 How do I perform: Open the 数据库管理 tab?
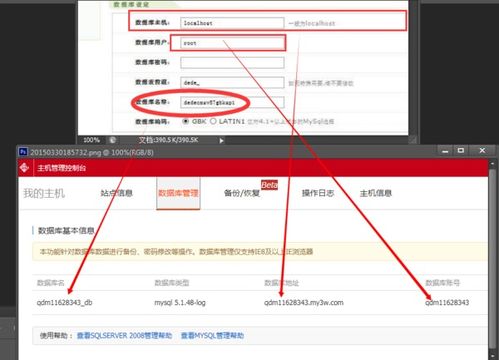(x=178, y=193)
